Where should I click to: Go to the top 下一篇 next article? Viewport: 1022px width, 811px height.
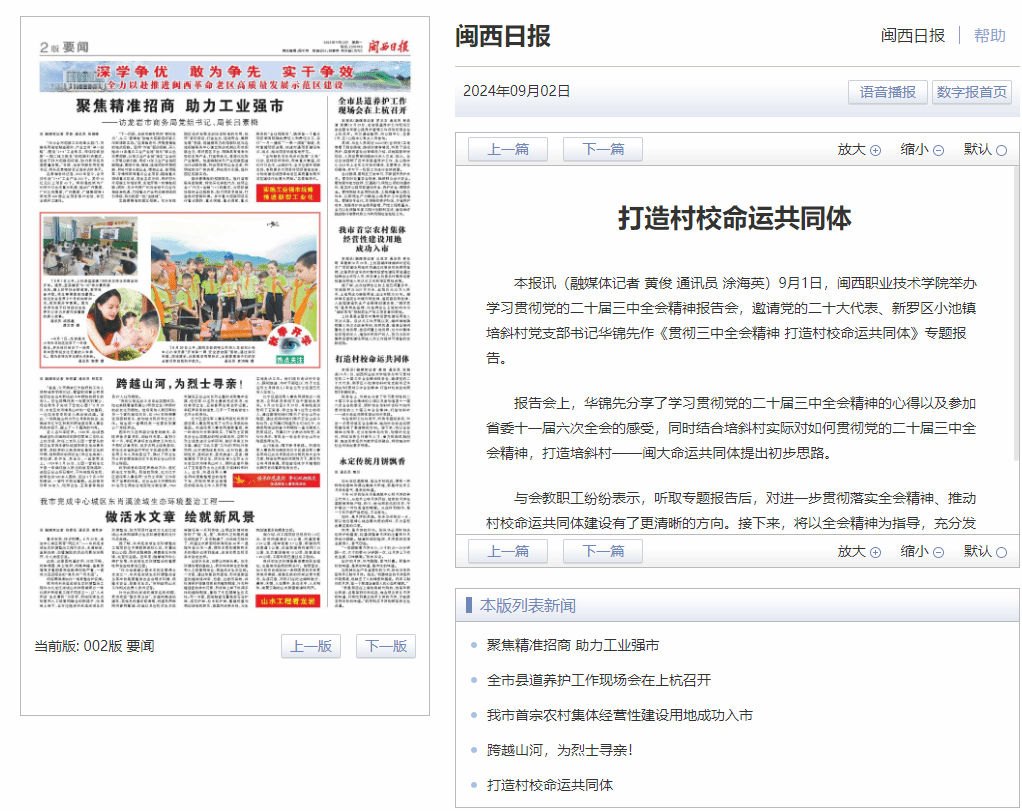tap(603, 150)
